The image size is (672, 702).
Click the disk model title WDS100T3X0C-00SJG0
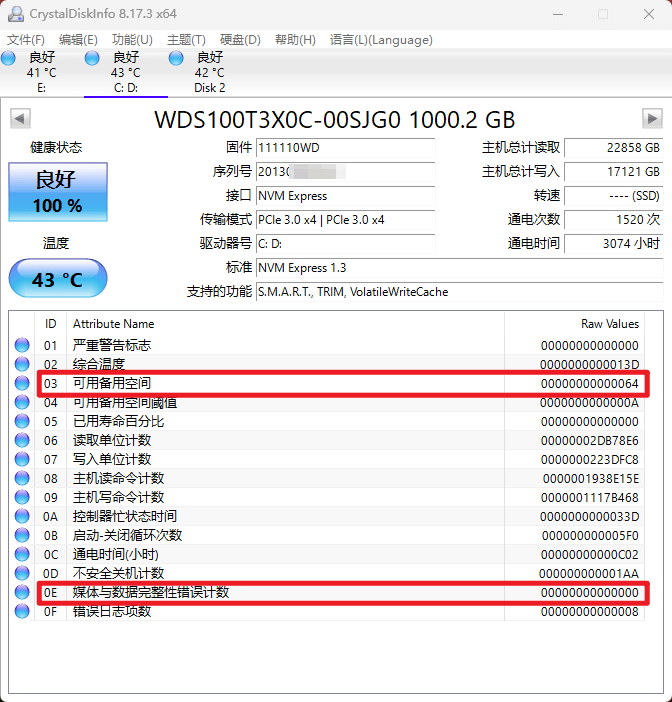coord(335,120)
